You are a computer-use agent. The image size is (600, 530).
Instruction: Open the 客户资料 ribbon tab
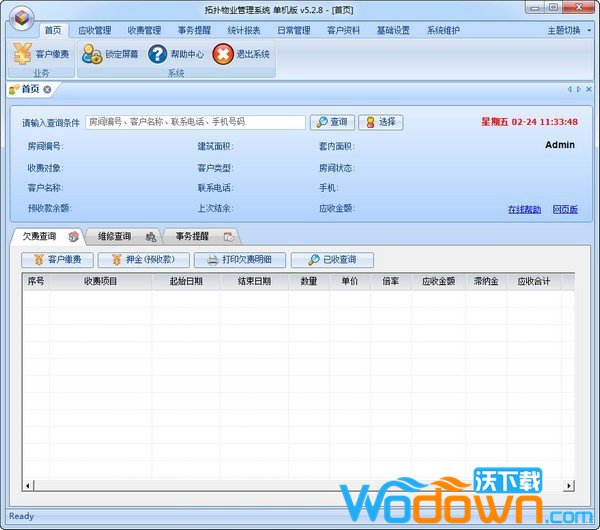343,30
